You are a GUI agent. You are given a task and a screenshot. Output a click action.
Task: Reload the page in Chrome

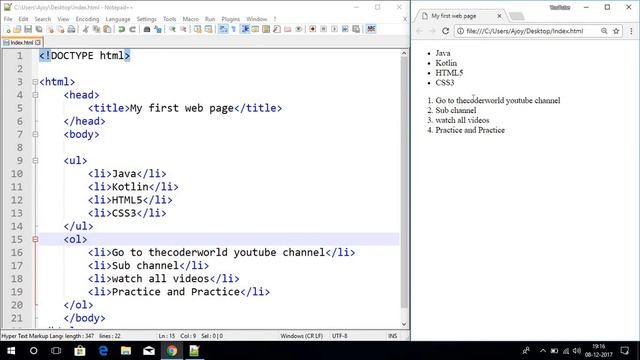pyautogui.click(x=446, y=31)
